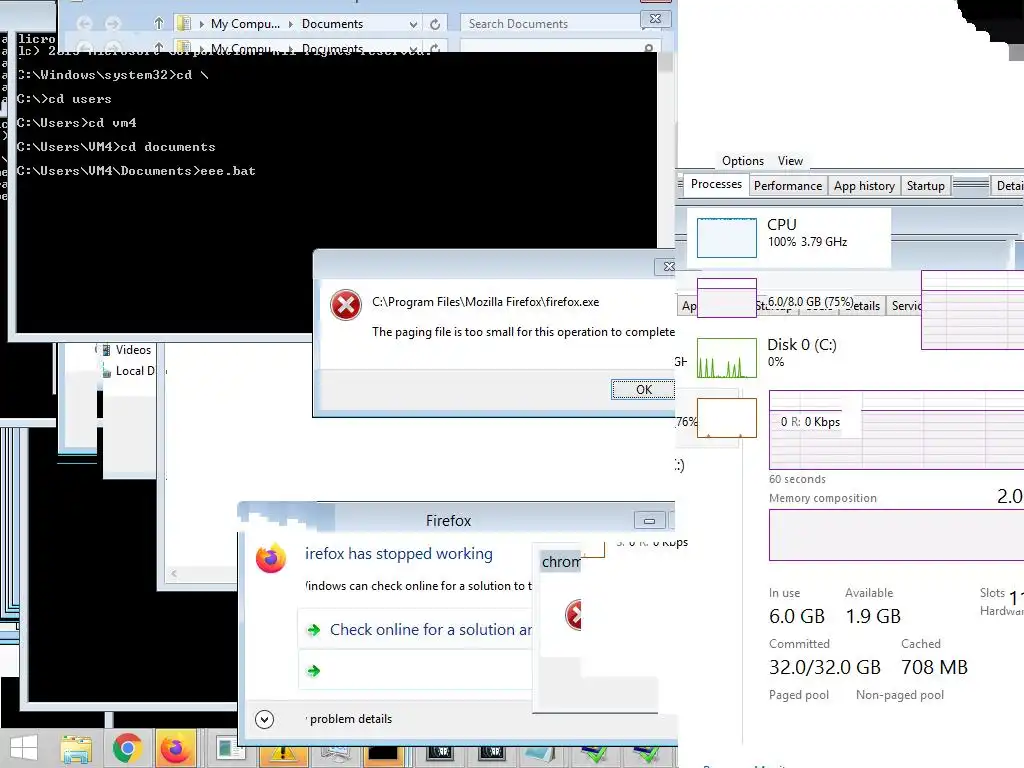Viewport: 1024px width, 768px height.
Task: Expand problem details in Firefox crash dialog
Action: pyautogui.click(x=264, y=719)
